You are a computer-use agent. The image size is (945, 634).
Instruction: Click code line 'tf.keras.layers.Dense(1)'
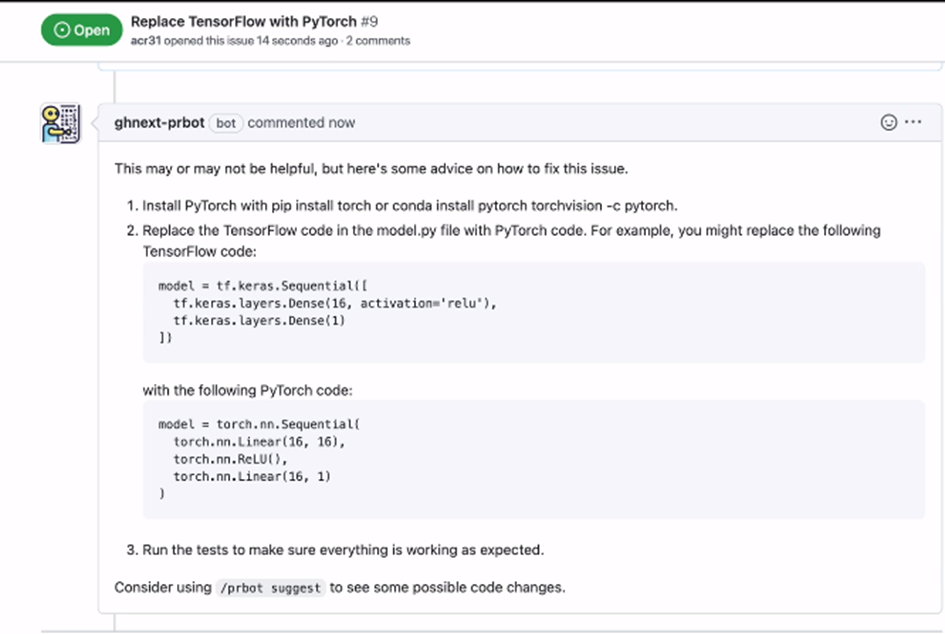pos(259,321)
